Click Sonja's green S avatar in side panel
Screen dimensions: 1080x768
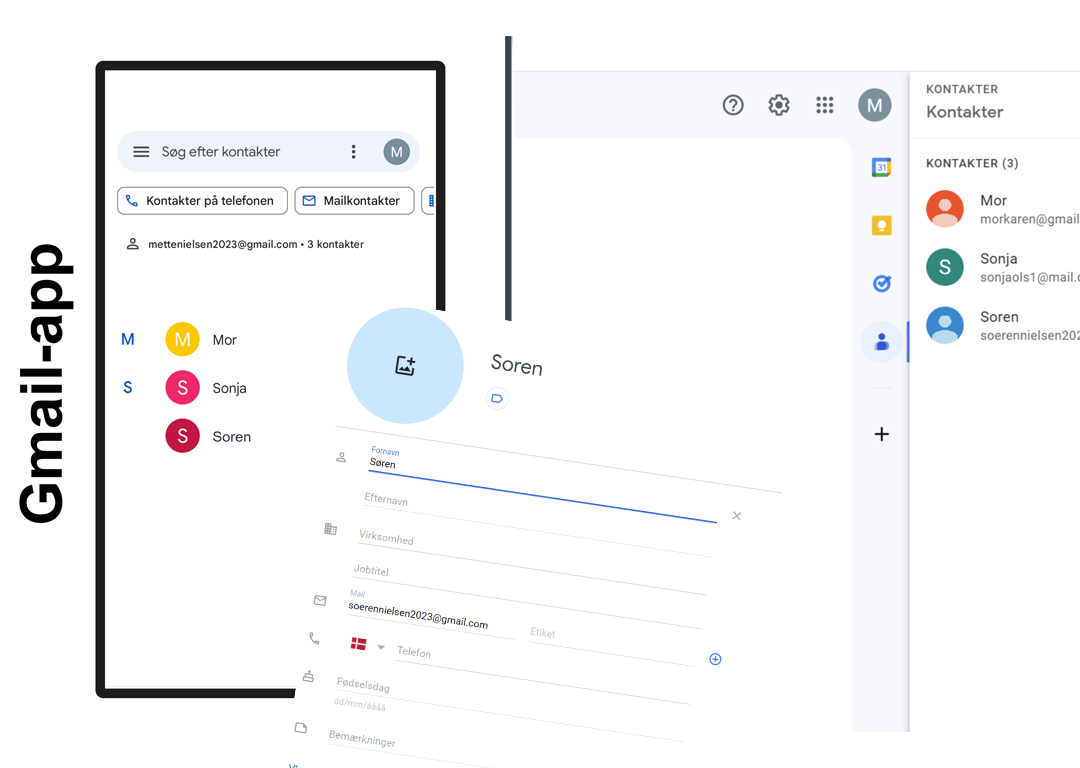(x=945, y=267)
